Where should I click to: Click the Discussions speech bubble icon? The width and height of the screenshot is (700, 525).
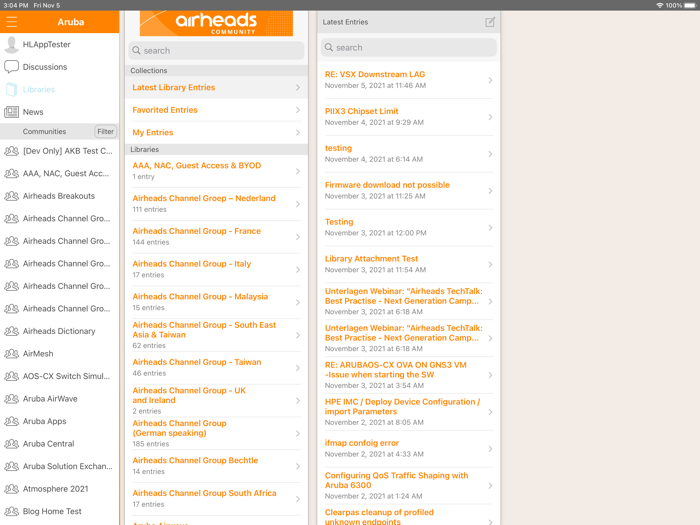(12, 67)
